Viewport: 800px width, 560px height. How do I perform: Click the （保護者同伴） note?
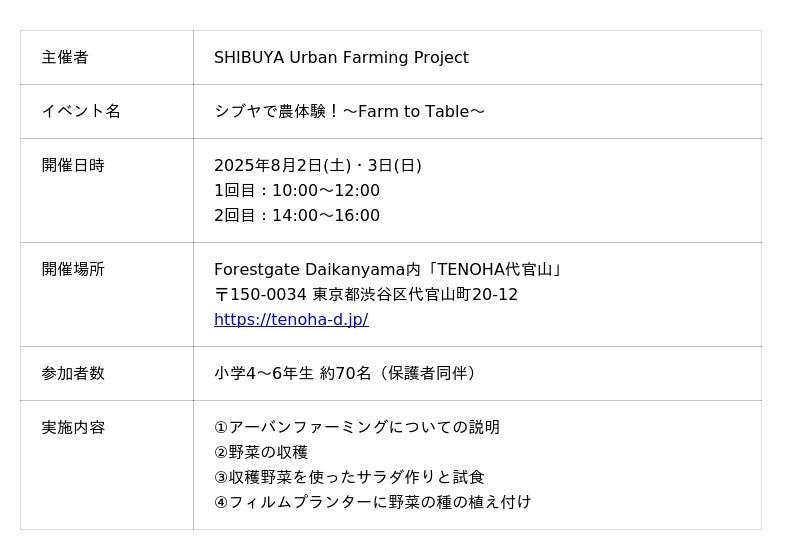point(426,374)
